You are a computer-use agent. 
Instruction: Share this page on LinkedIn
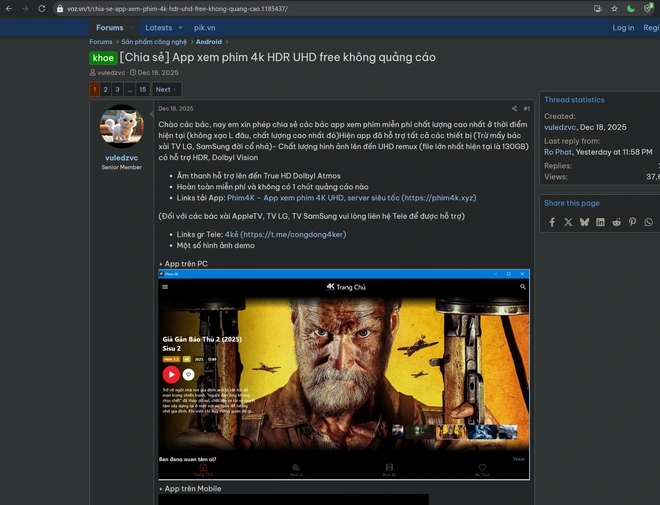pos(600,222)
